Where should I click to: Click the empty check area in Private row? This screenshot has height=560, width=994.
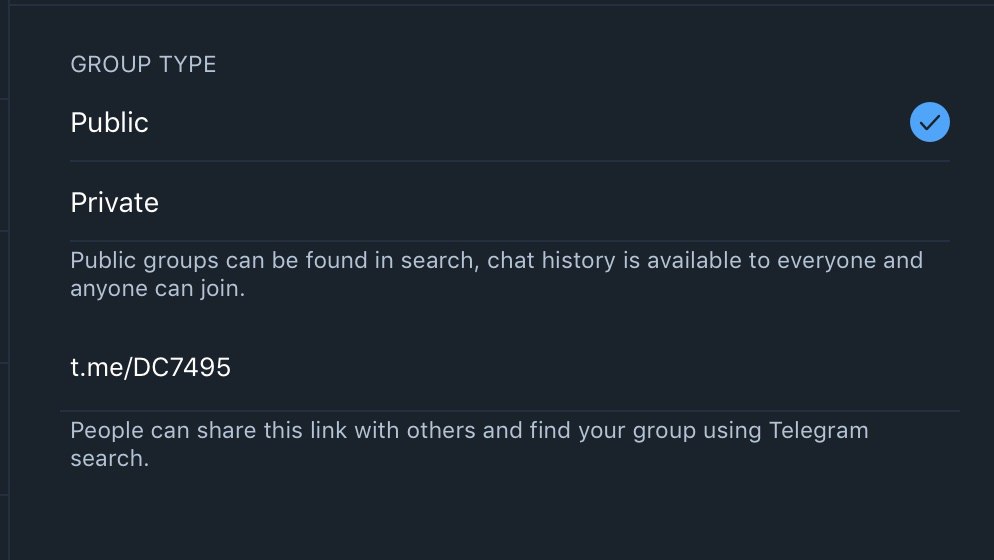coord(929,202)
